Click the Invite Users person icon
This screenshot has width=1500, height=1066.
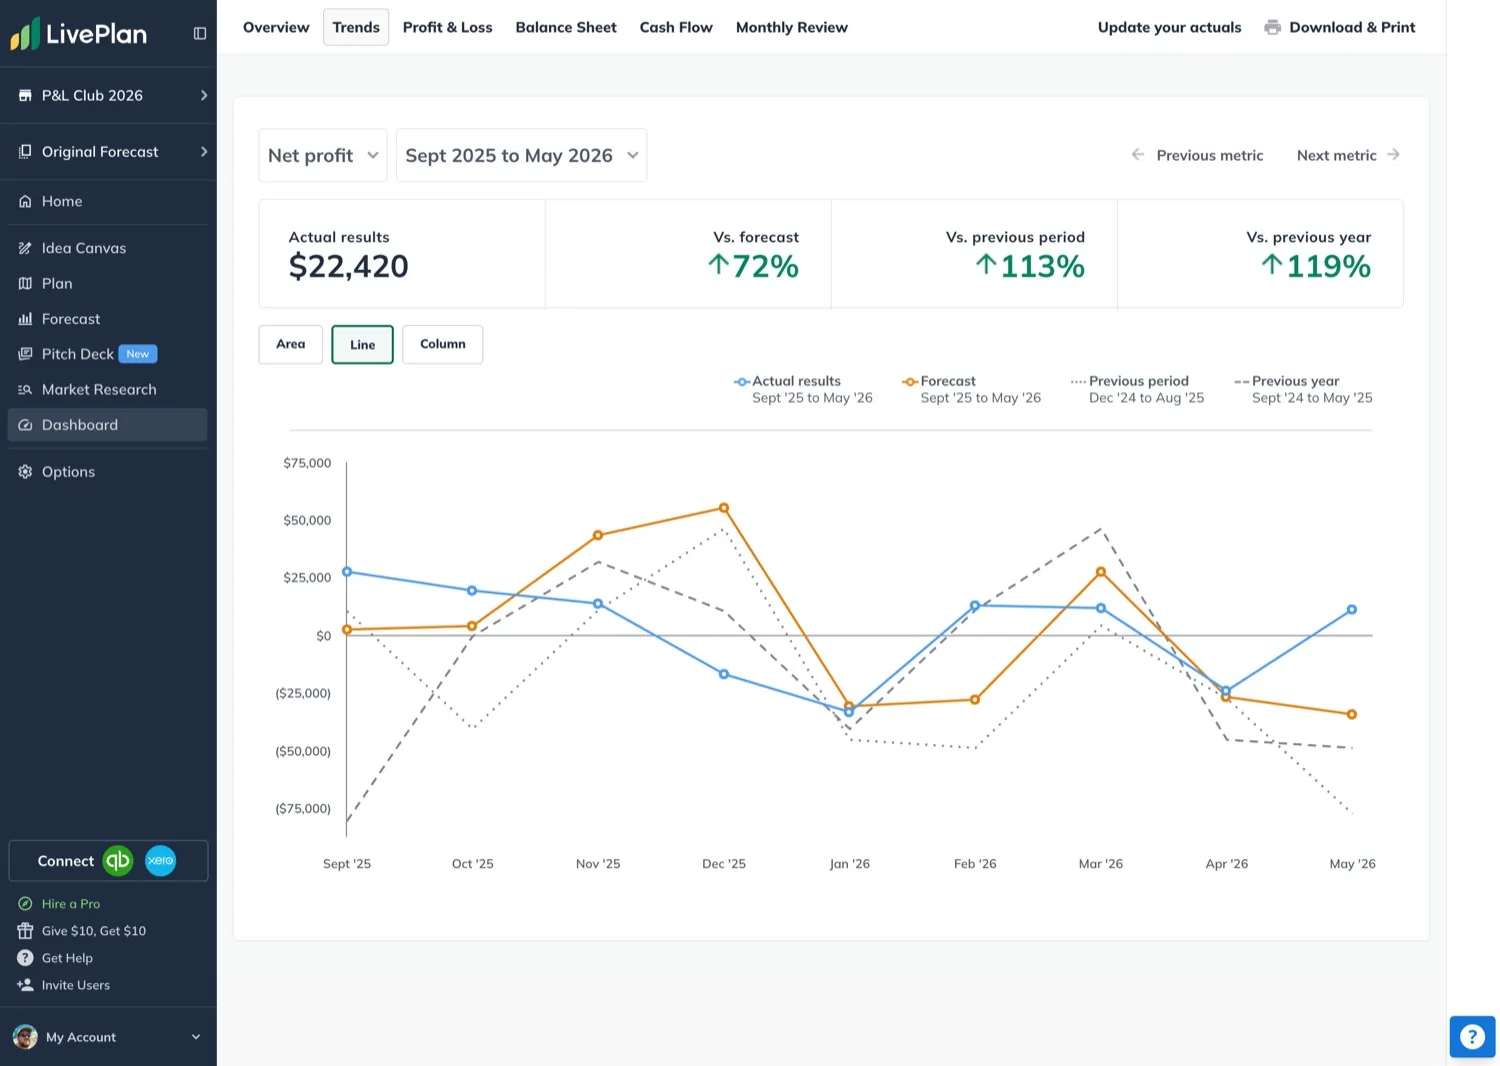coord(25,985)
